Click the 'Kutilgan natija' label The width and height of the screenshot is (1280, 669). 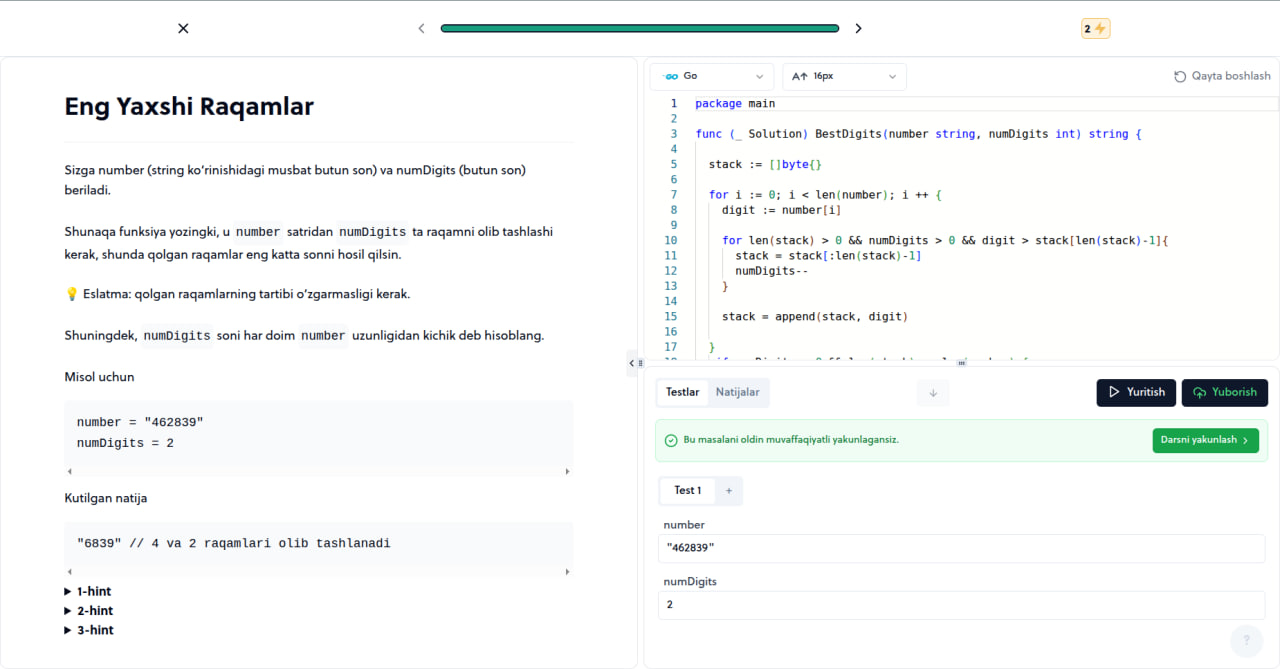pos(106,498)
